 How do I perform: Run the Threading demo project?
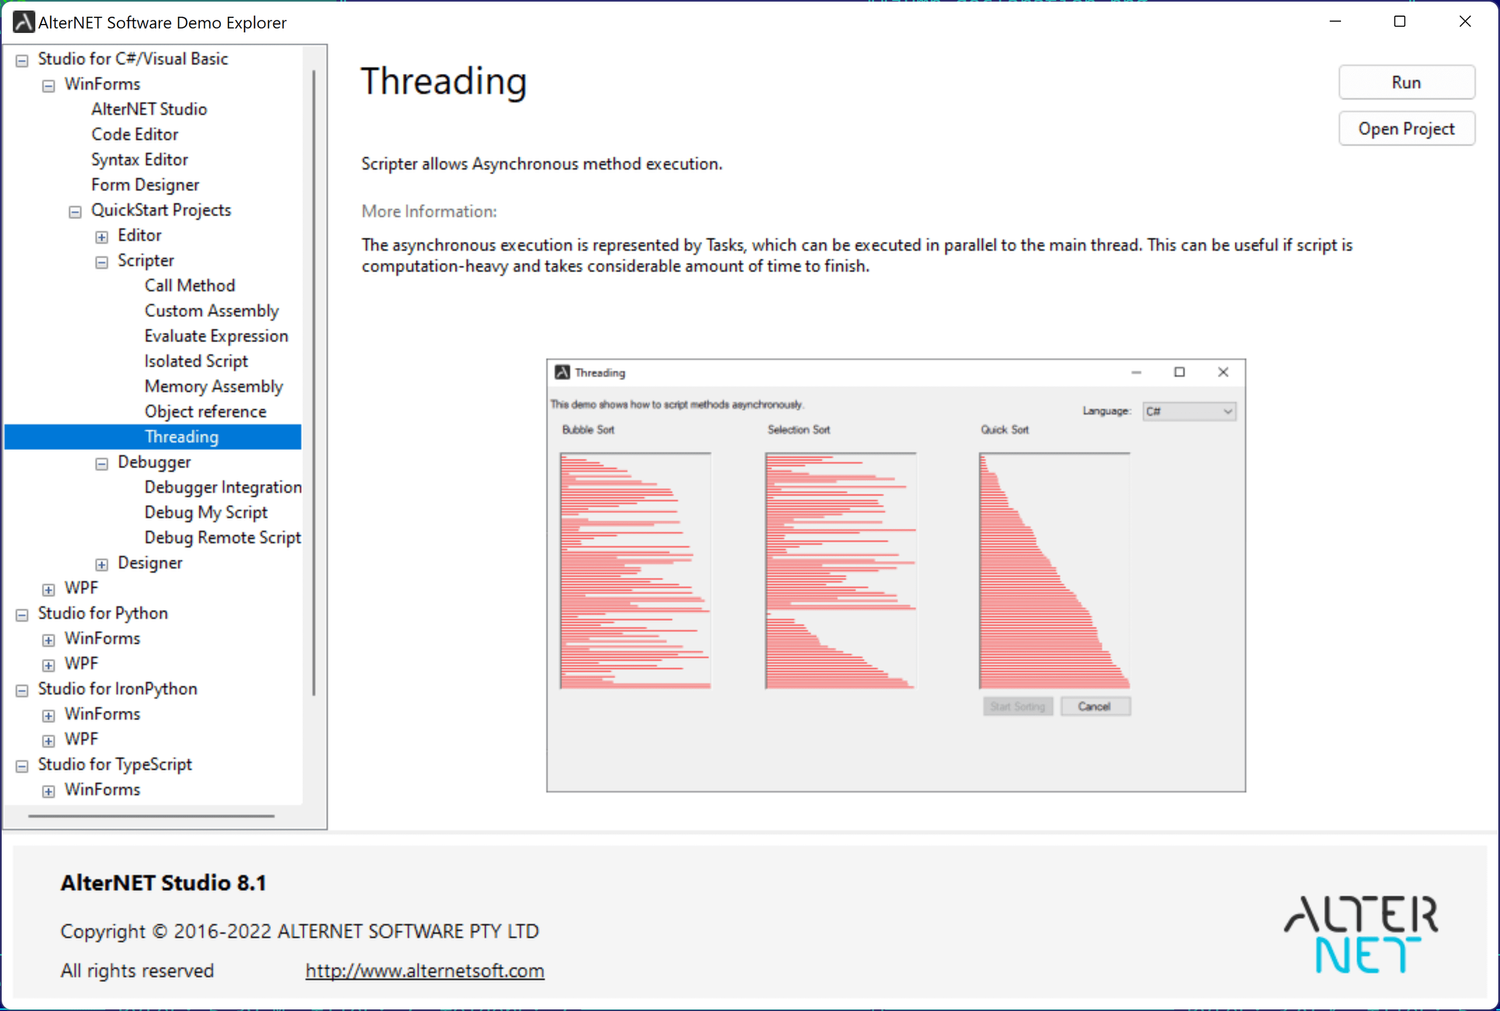[1406, 81]
